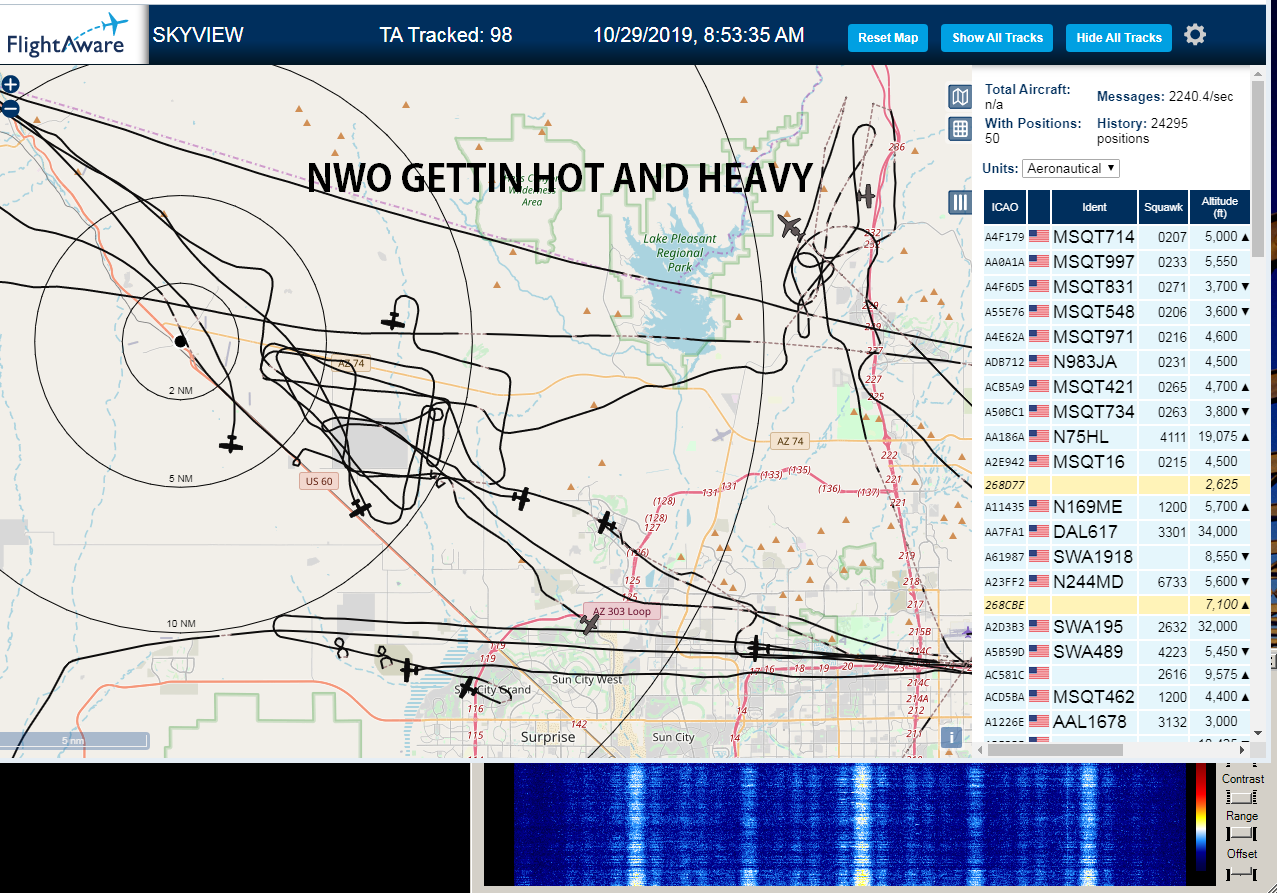Select aircraft row MSQT548

point(1117,312)
